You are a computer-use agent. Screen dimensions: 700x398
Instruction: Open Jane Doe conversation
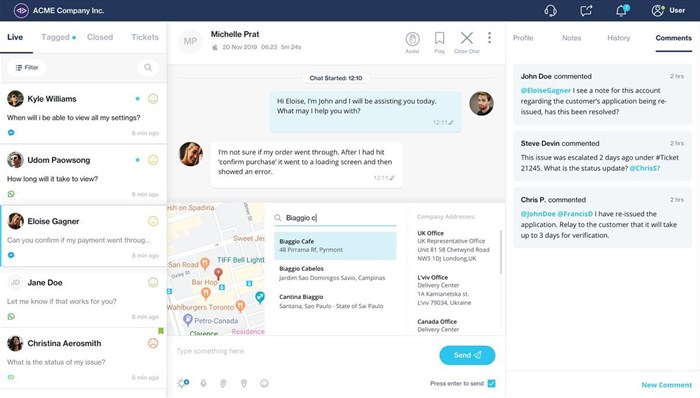point(83,297)
